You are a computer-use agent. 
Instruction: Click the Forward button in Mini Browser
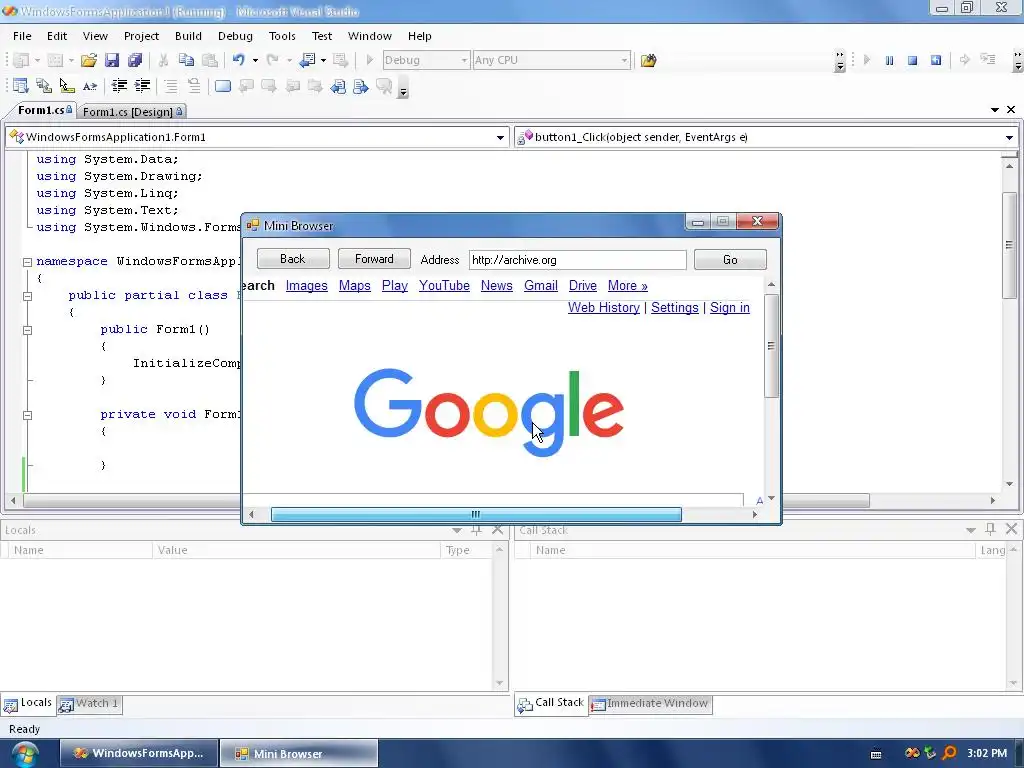coord(374,259)
